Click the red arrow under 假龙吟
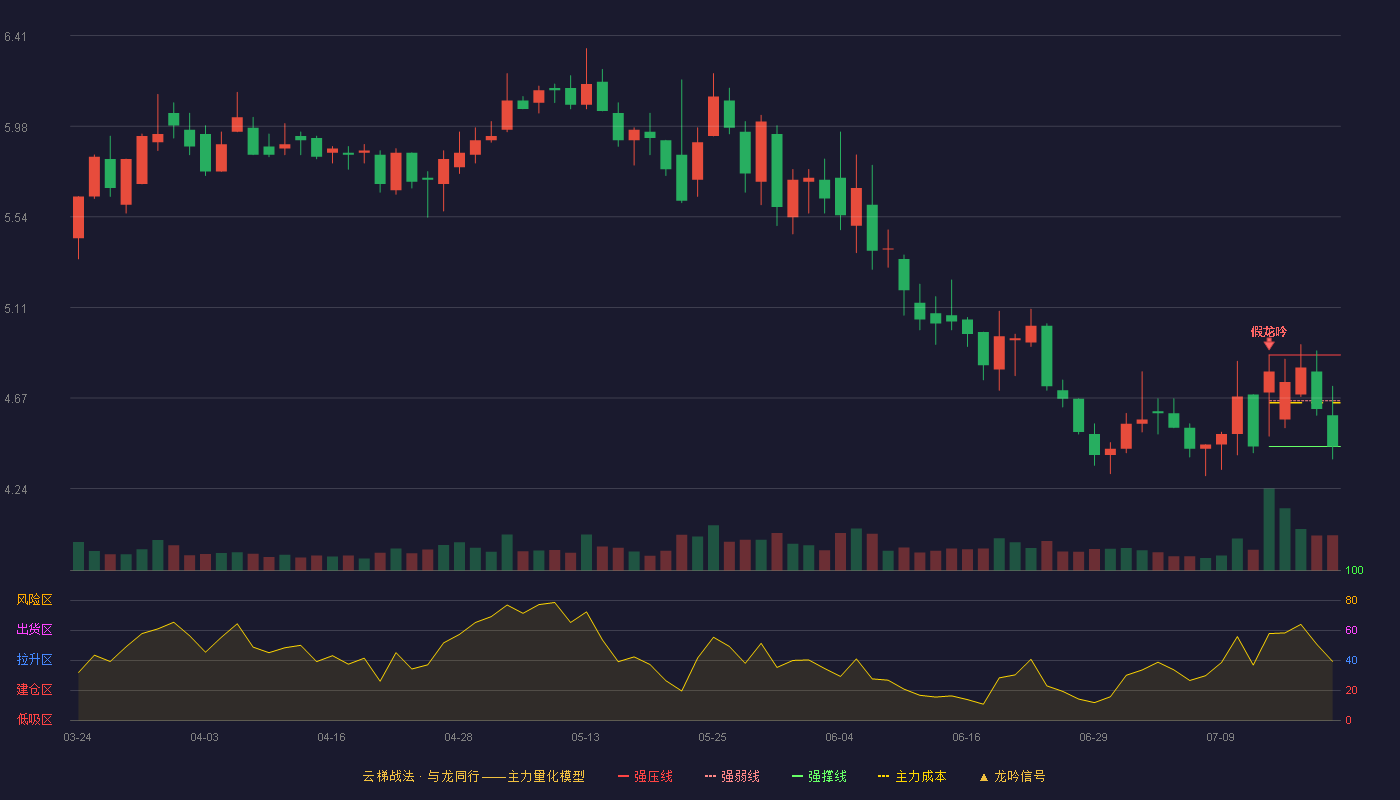1400x800 pixels. coord(1269,345)
